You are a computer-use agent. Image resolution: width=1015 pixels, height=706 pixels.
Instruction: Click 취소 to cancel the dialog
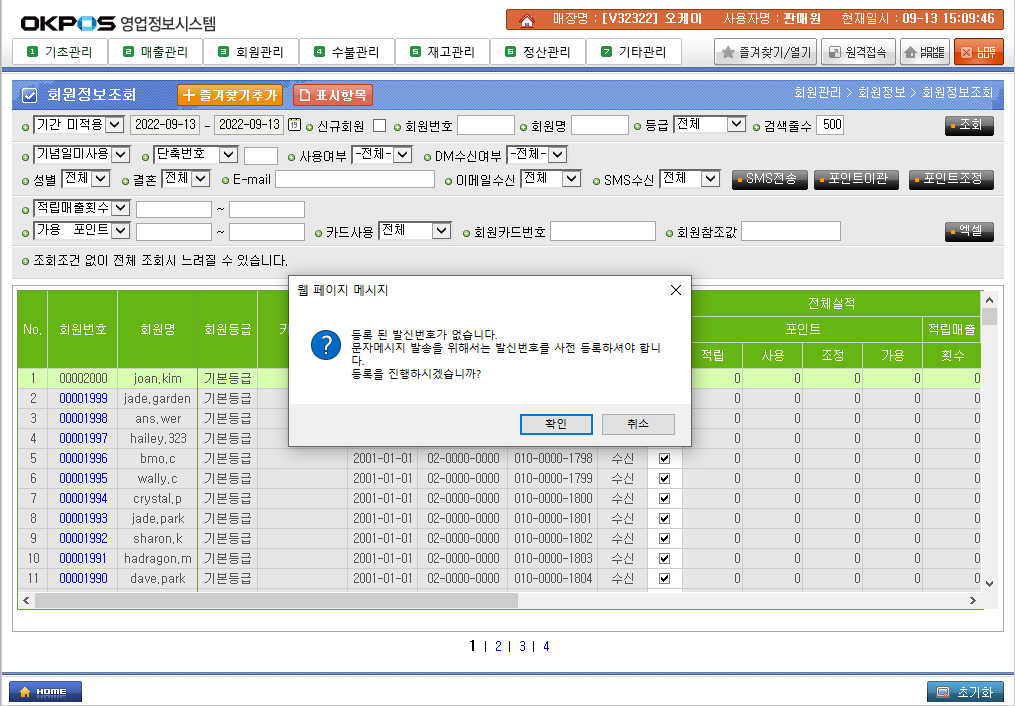point(638,424)
